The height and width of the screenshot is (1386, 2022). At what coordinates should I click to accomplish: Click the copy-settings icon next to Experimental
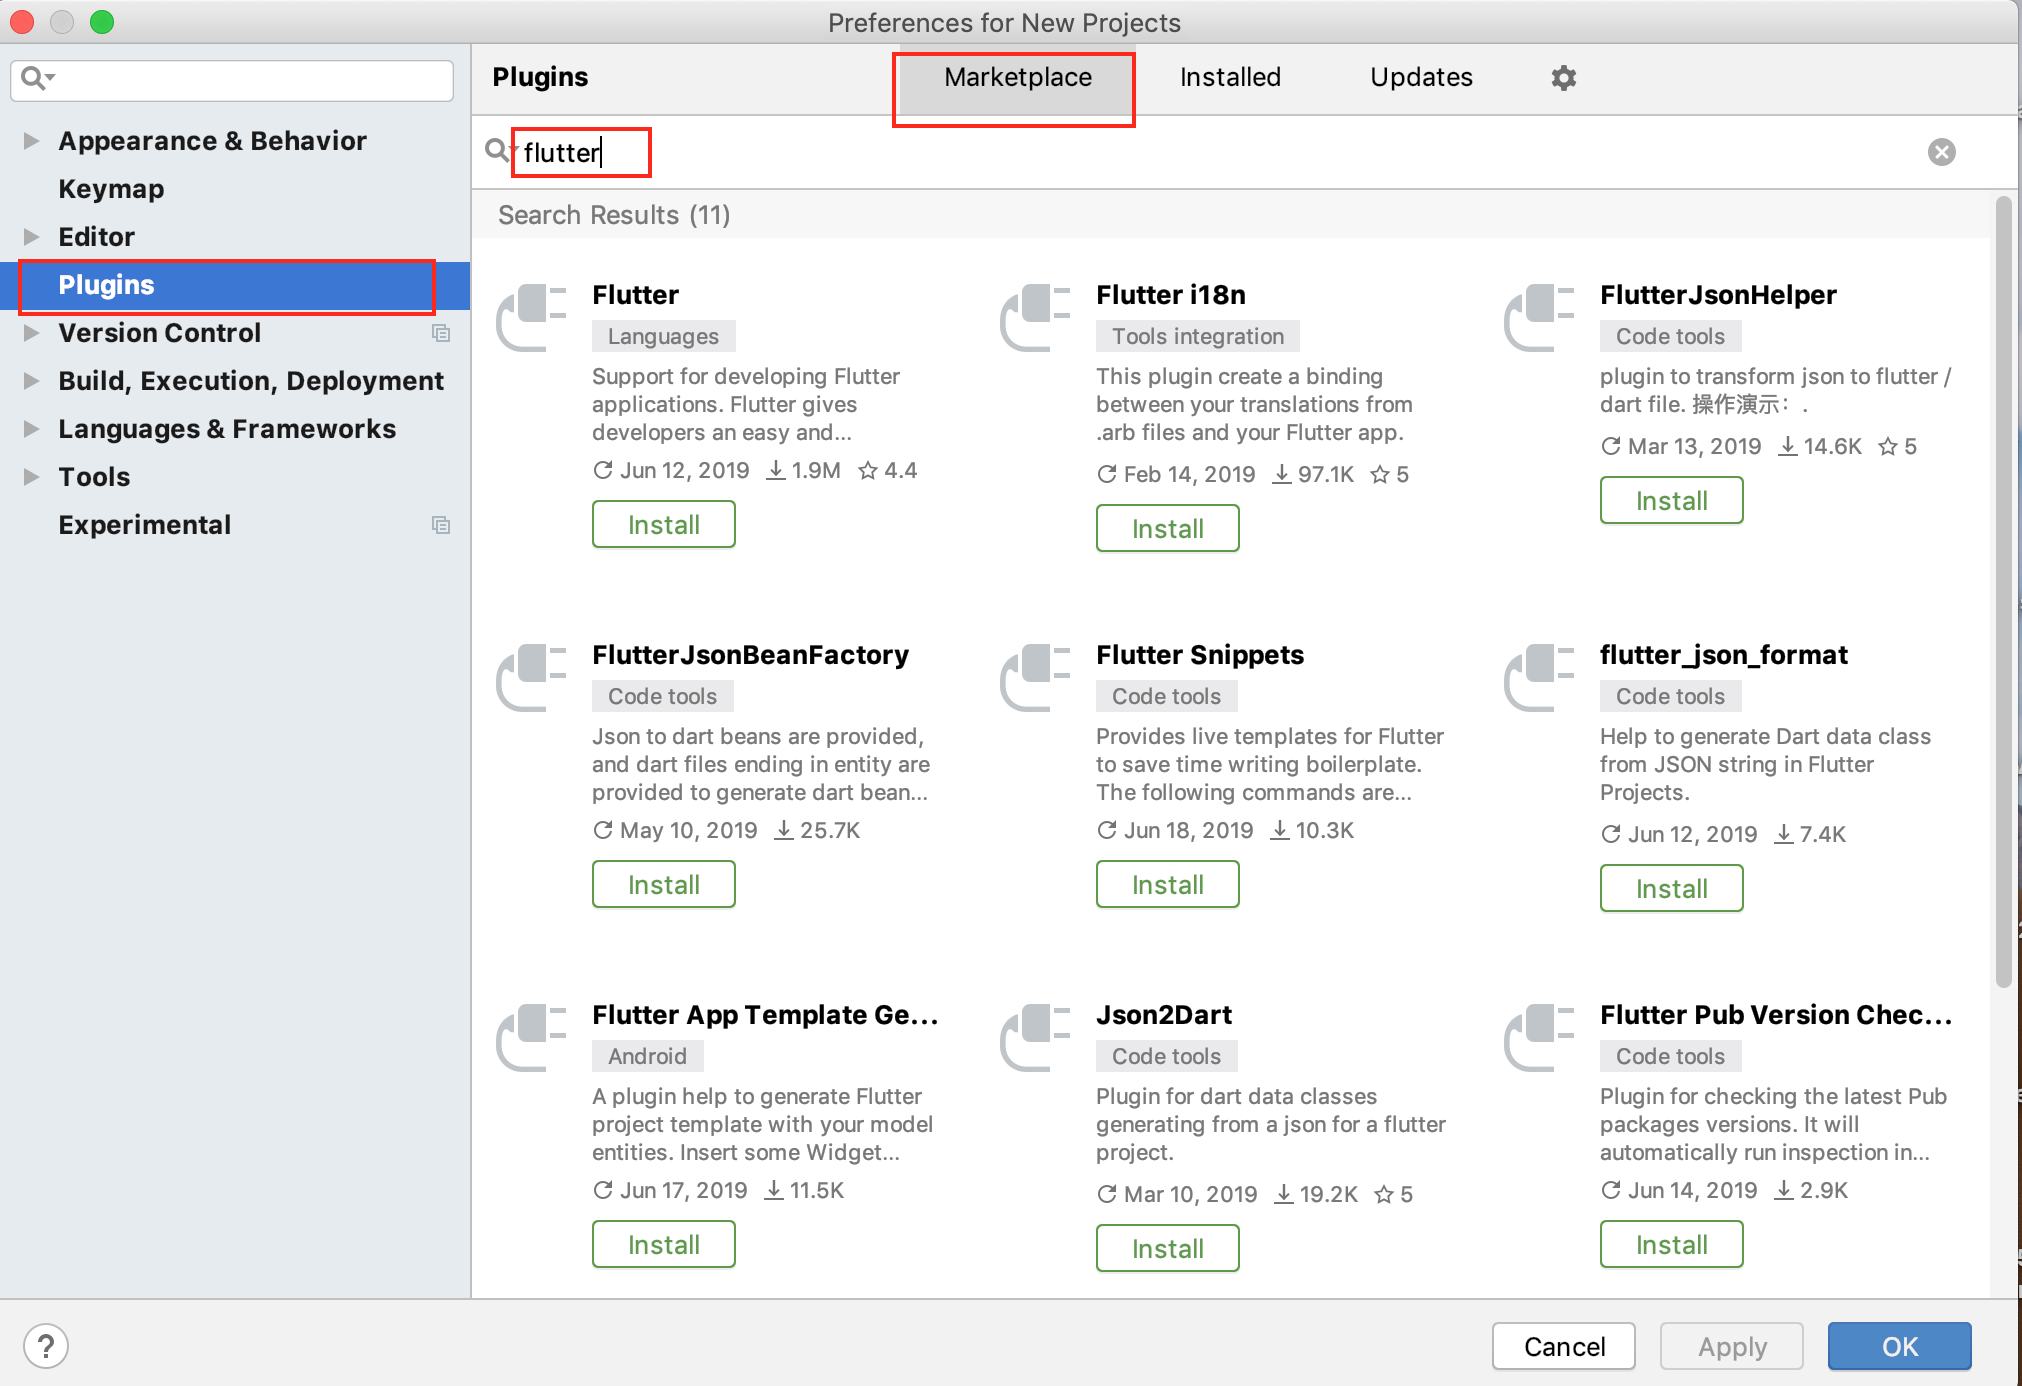[x=441, y=525]
